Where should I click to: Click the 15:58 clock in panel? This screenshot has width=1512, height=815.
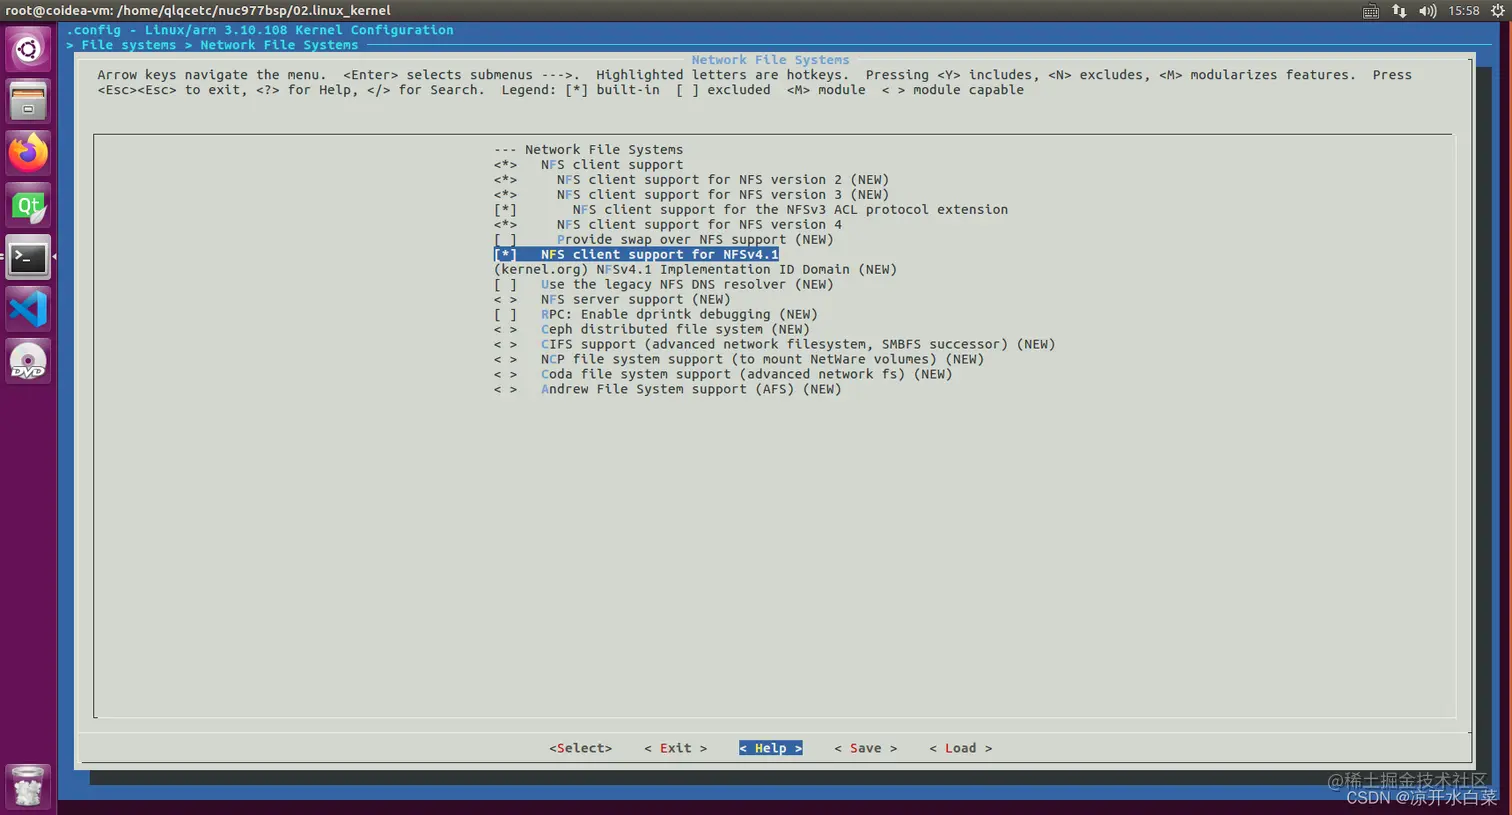click(x=1464, y=11)
